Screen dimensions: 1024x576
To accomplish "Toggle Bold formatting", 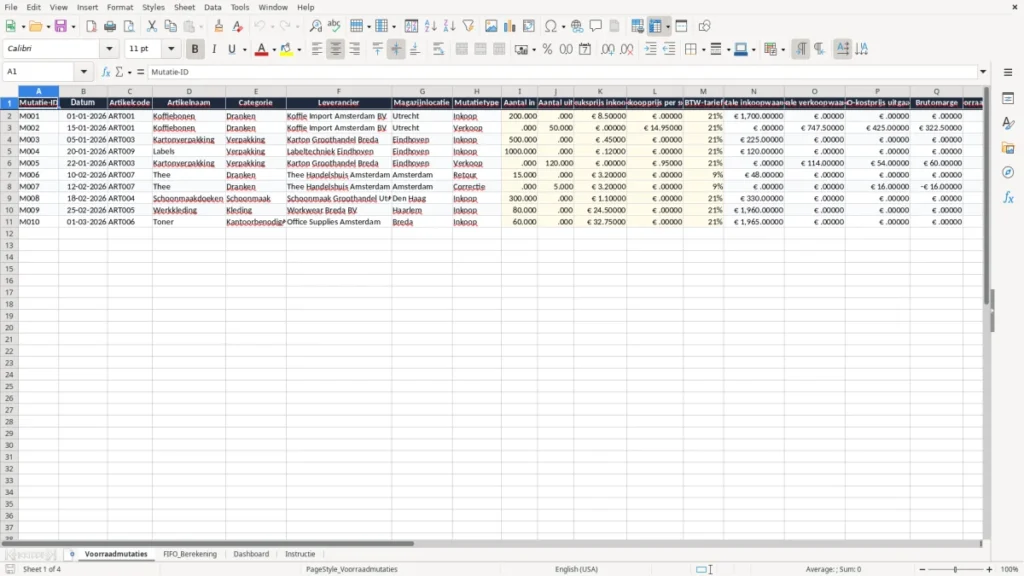I will (195, 49).
